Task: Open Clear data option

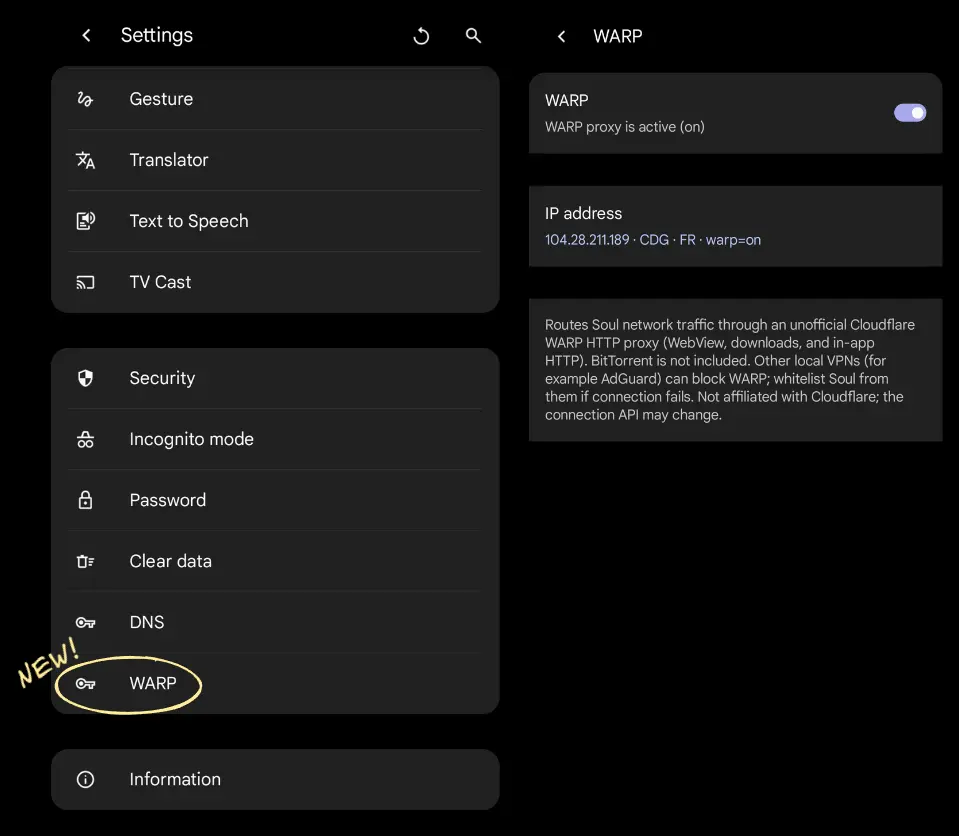Action: point(275,561)
